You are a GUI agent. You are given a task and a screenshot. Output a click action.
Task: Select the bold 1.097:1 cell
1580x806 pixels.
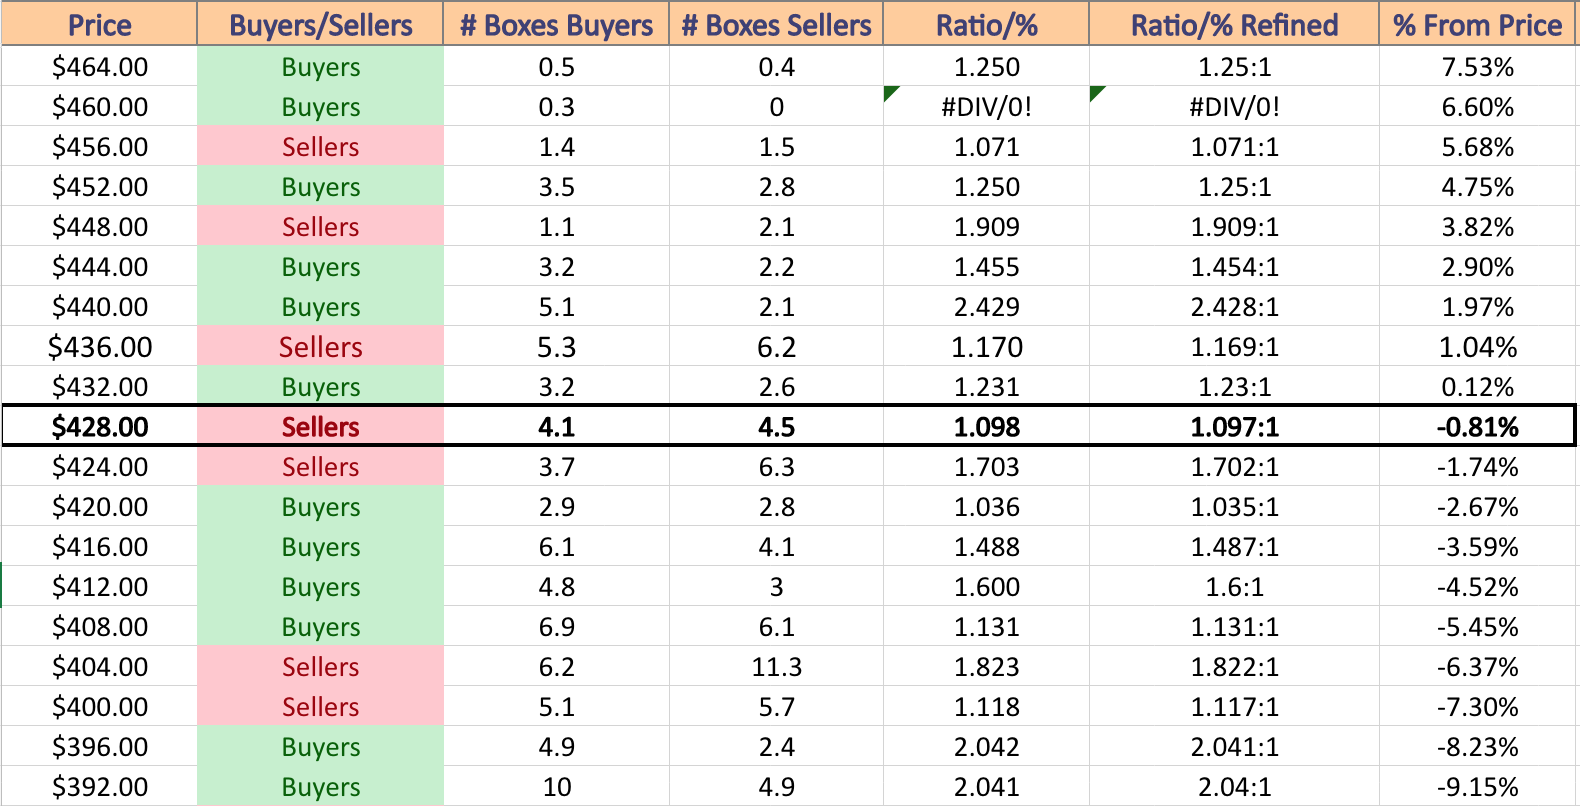(x=1234, y=427)
